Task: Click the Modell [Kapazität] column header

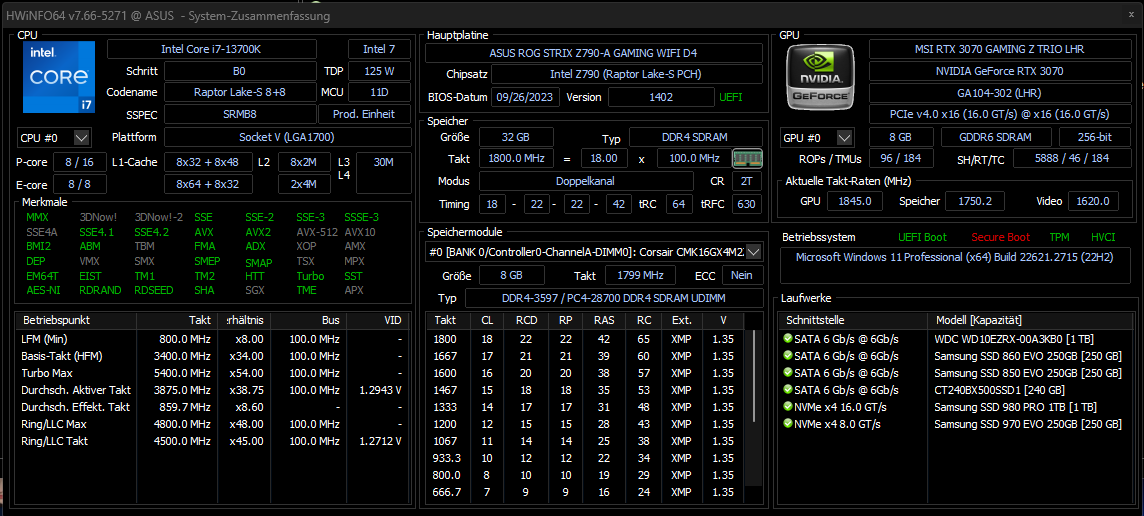Action: tap(1029, 320)
